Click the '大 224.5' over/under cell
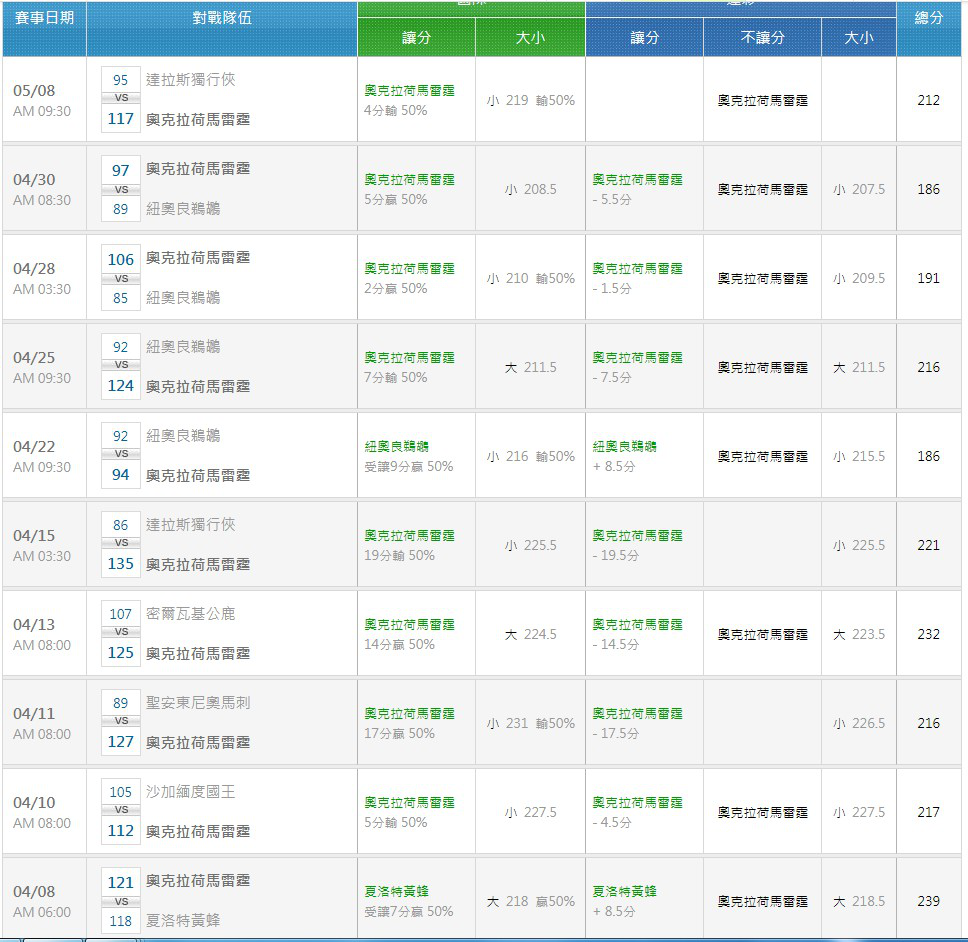This screenshot has width=968, height=942. click(530, 634)
